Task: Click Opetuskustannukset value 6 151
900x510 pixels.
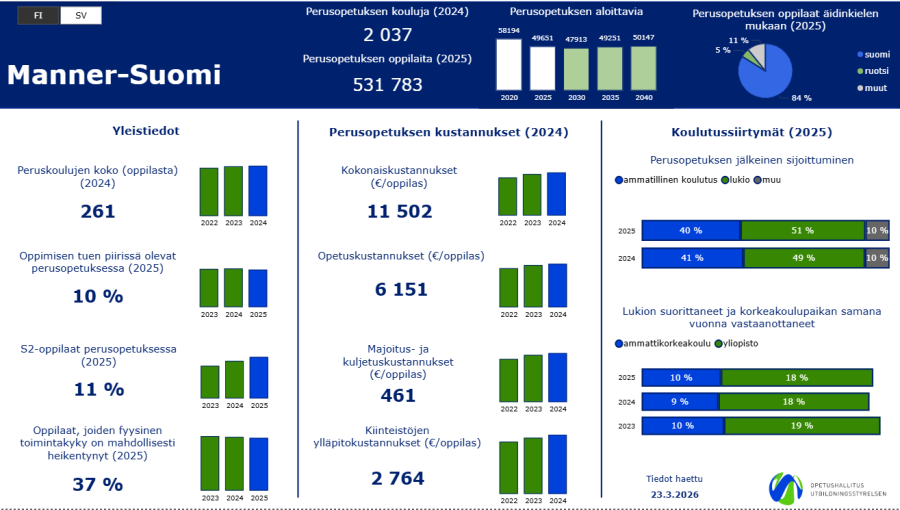Action: 401,289
